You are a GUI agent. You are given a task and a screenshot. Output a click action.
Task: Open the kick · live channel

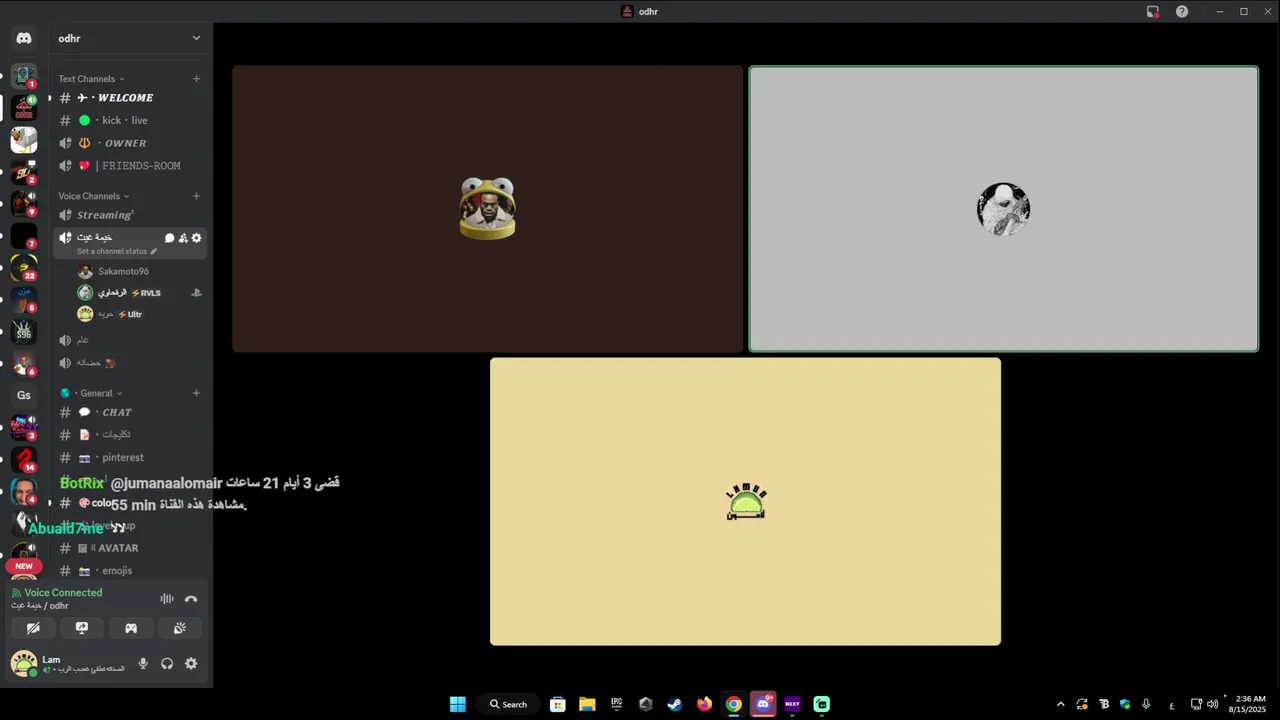[x=130, y=120]
